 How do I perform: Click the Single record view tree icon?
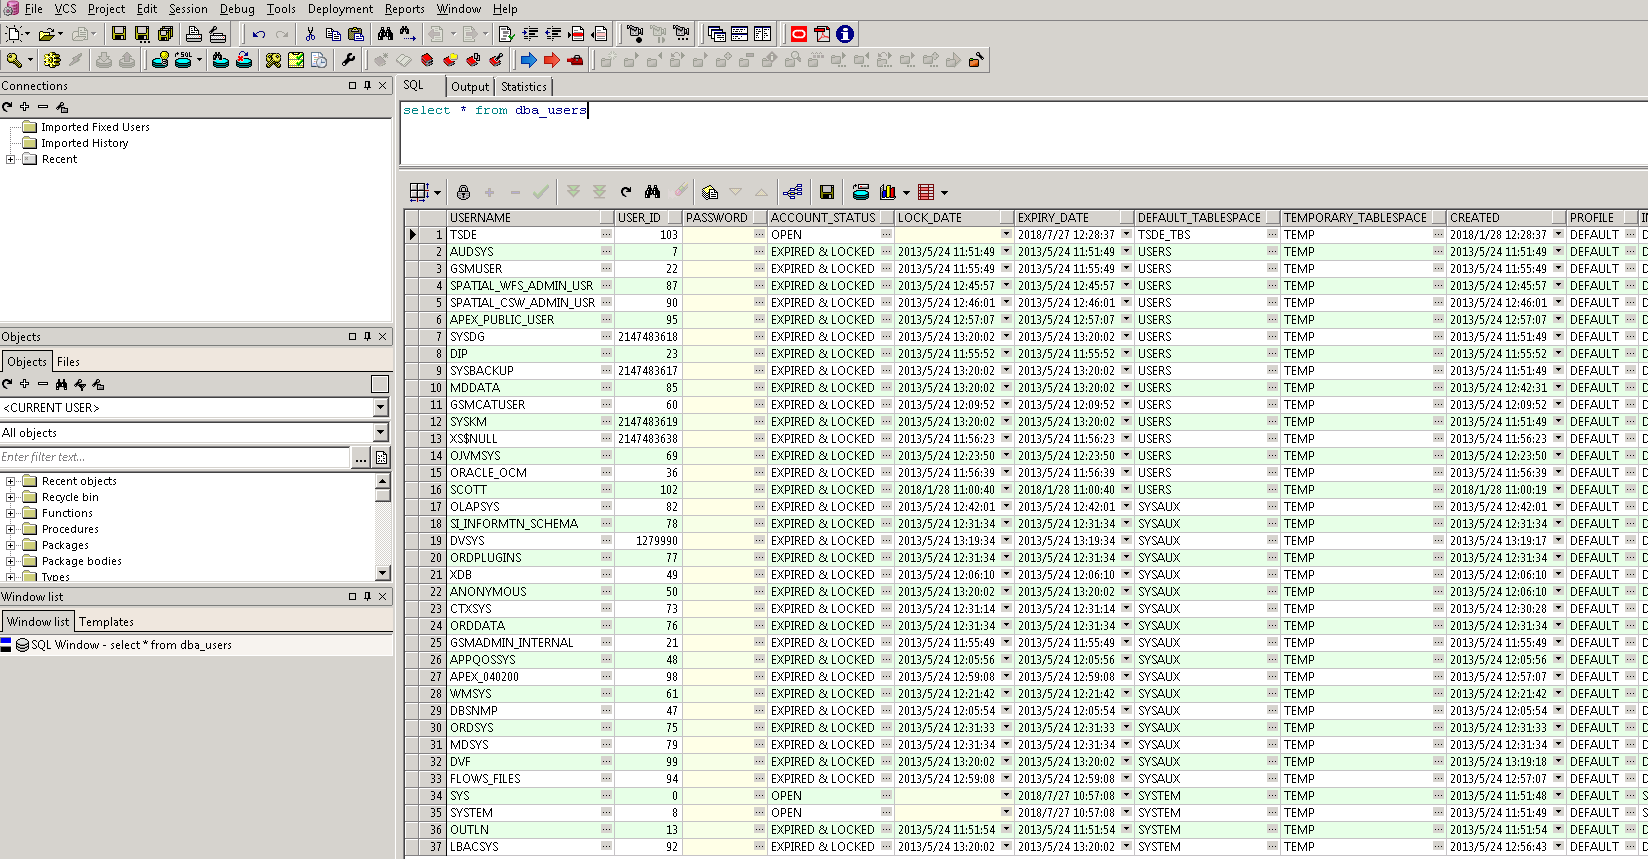point(793,192)
